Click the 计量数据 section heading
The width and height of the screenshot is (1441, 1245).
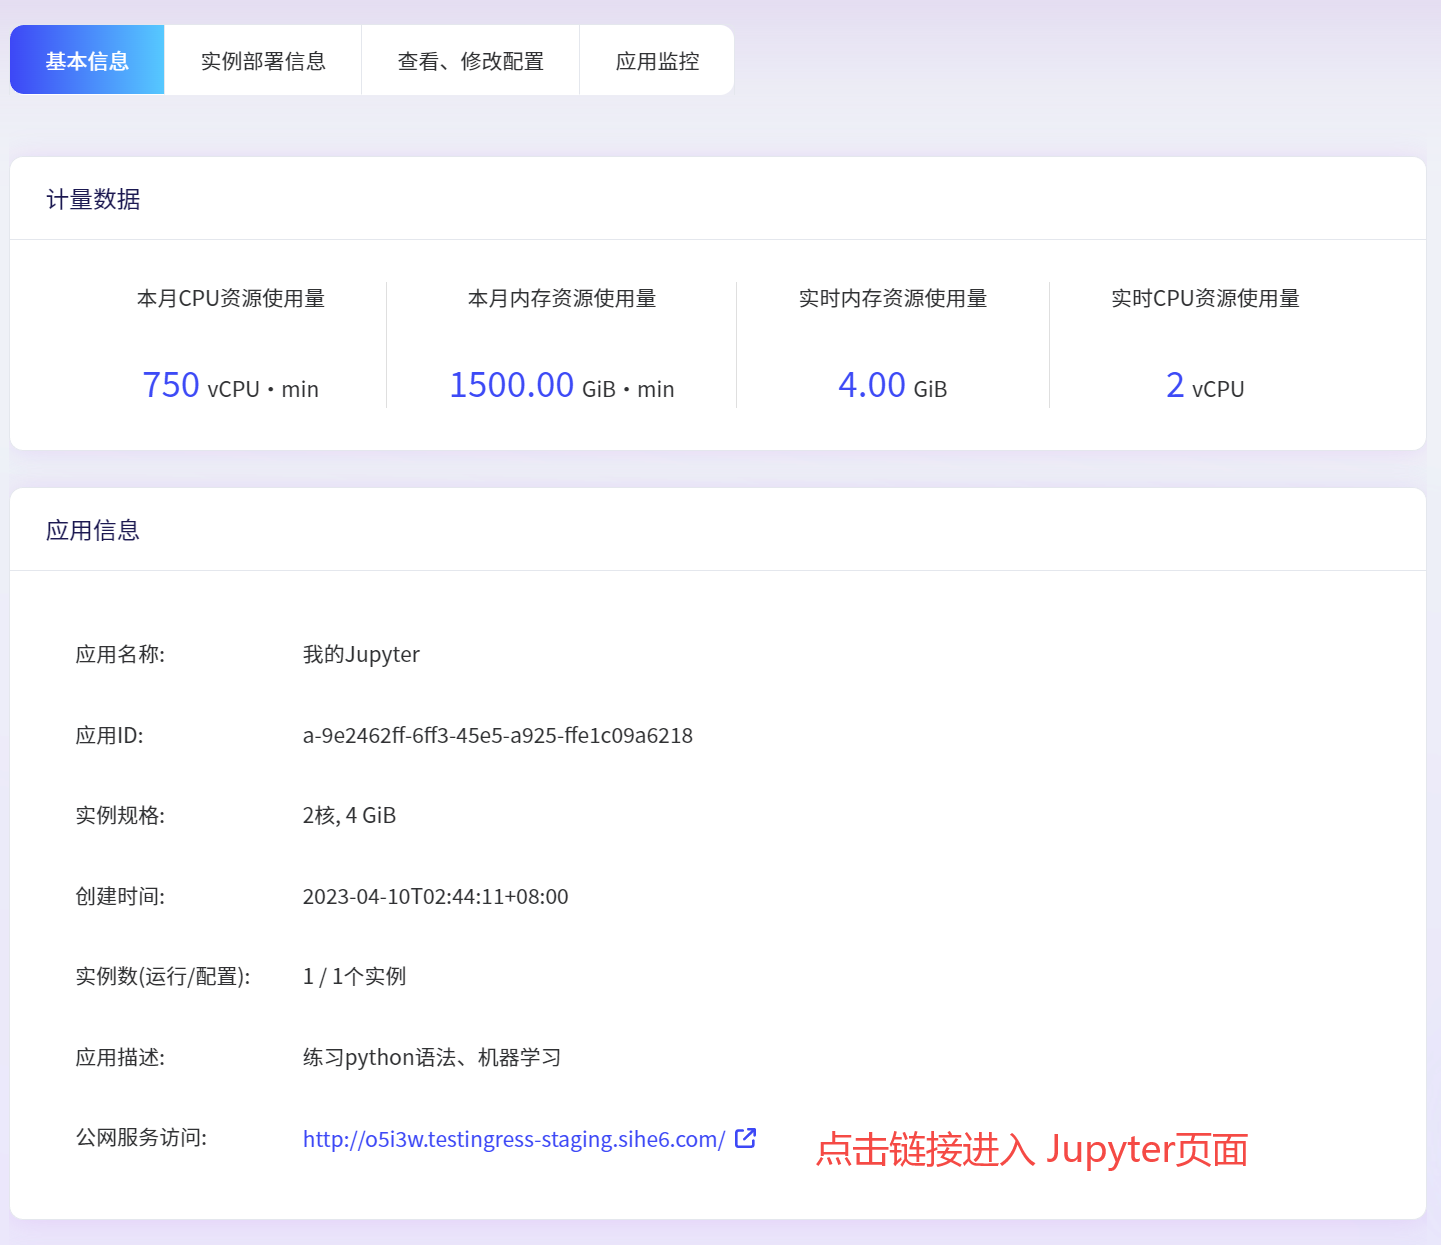(93, 199)
